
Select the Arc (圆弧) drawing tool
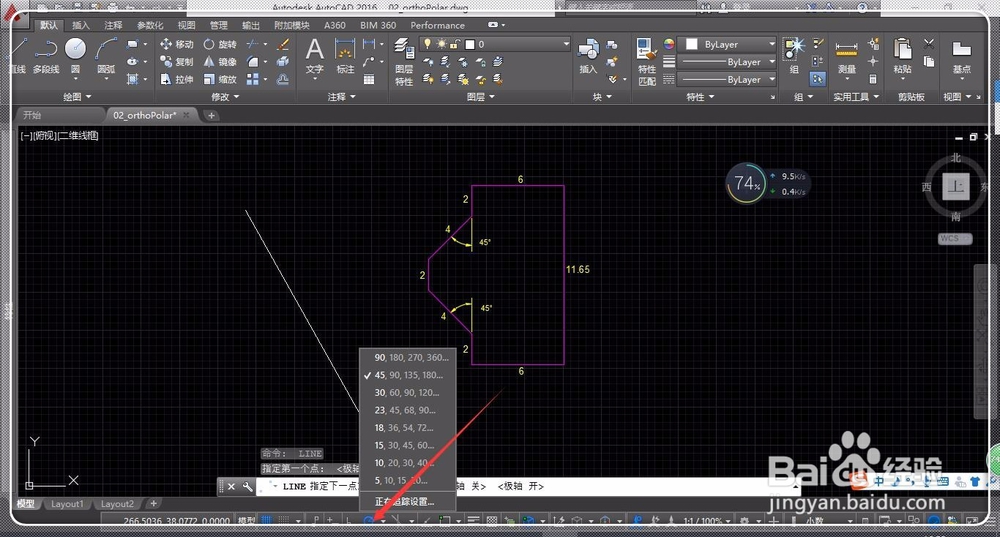click(106, 55)
